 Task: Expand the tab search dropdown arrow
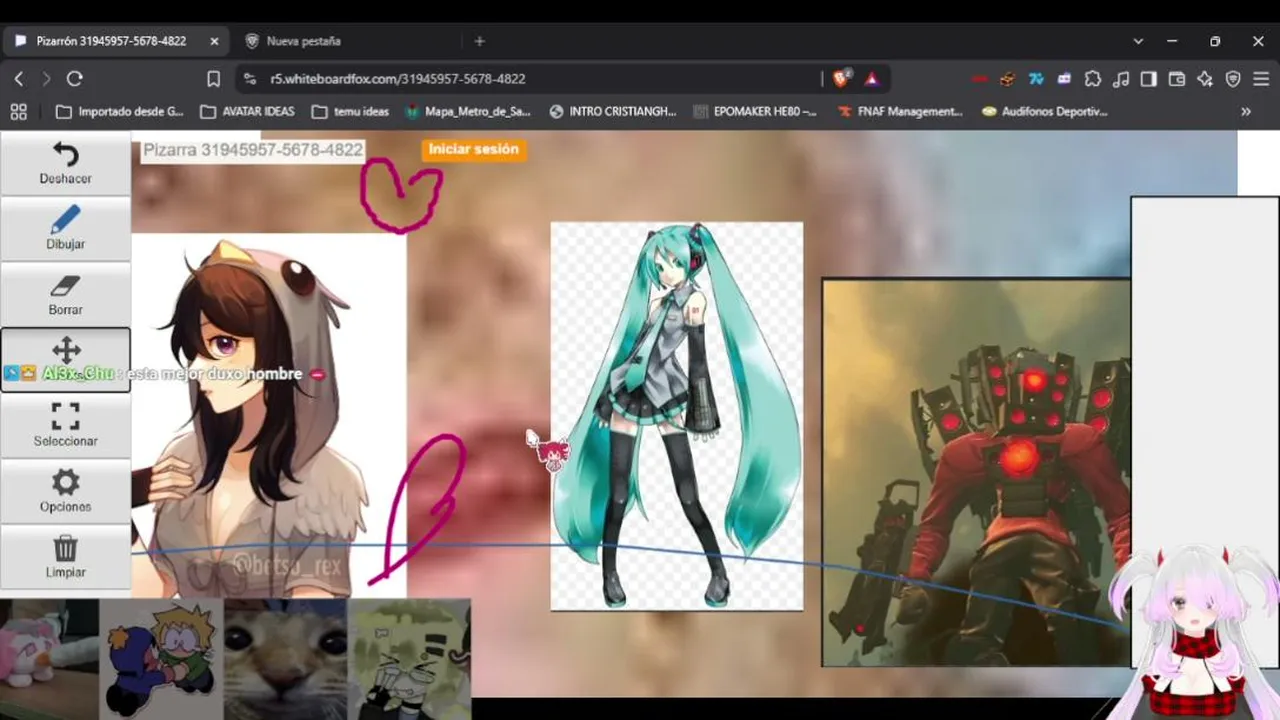(x=1138, y=41)
